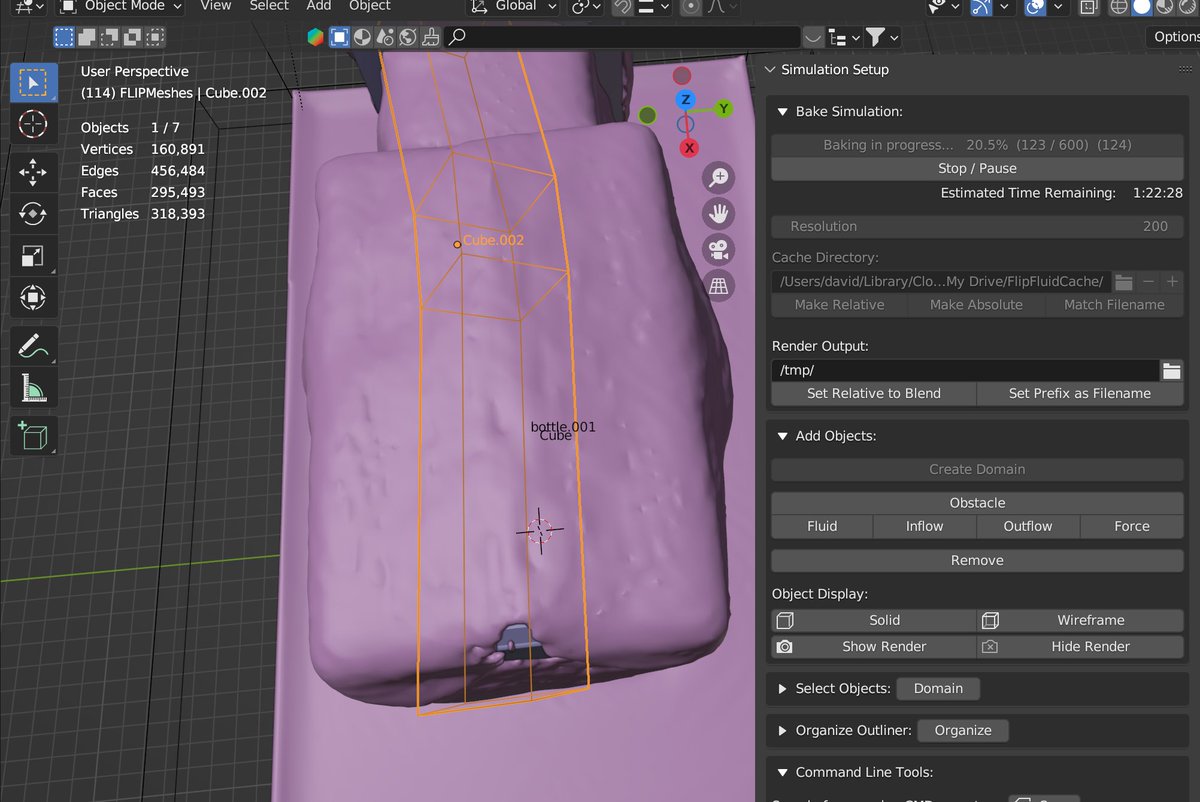The width and height of the screenshot is (1200, 802).
Task: Set selection mode to invert difference
Action: pos(133,38)
